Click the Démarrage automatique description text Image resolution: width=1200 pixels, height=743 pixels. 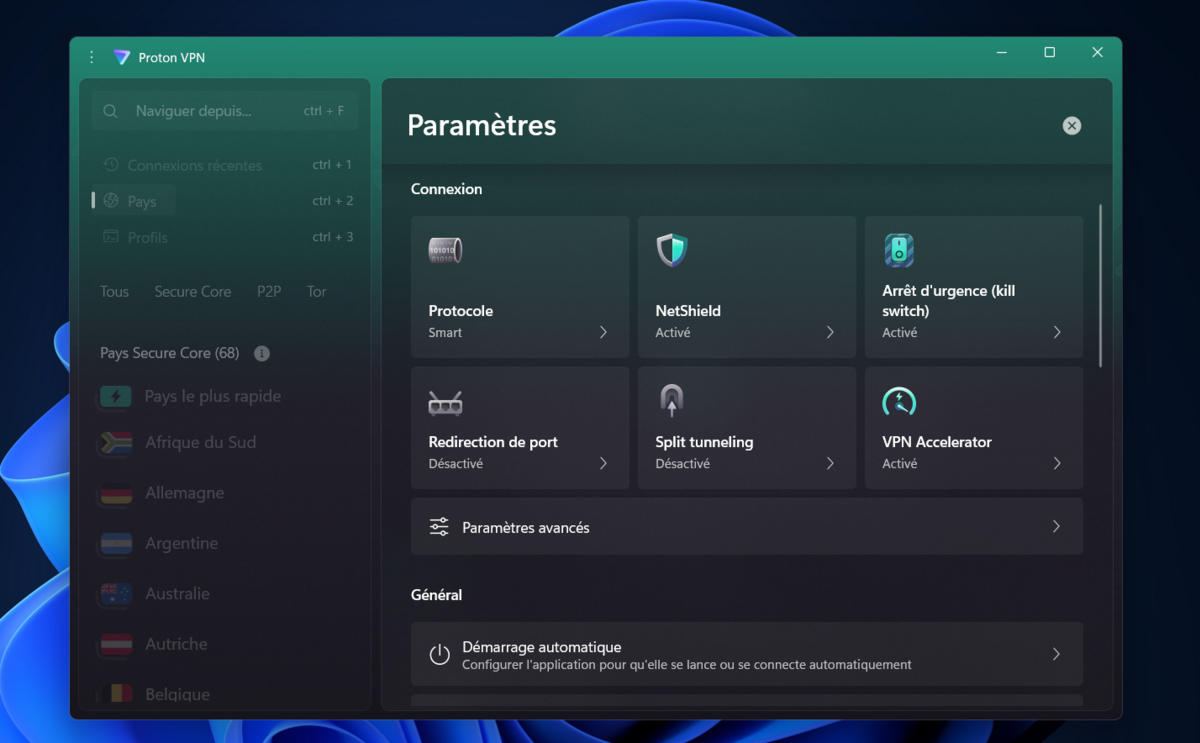pos(686,665)
